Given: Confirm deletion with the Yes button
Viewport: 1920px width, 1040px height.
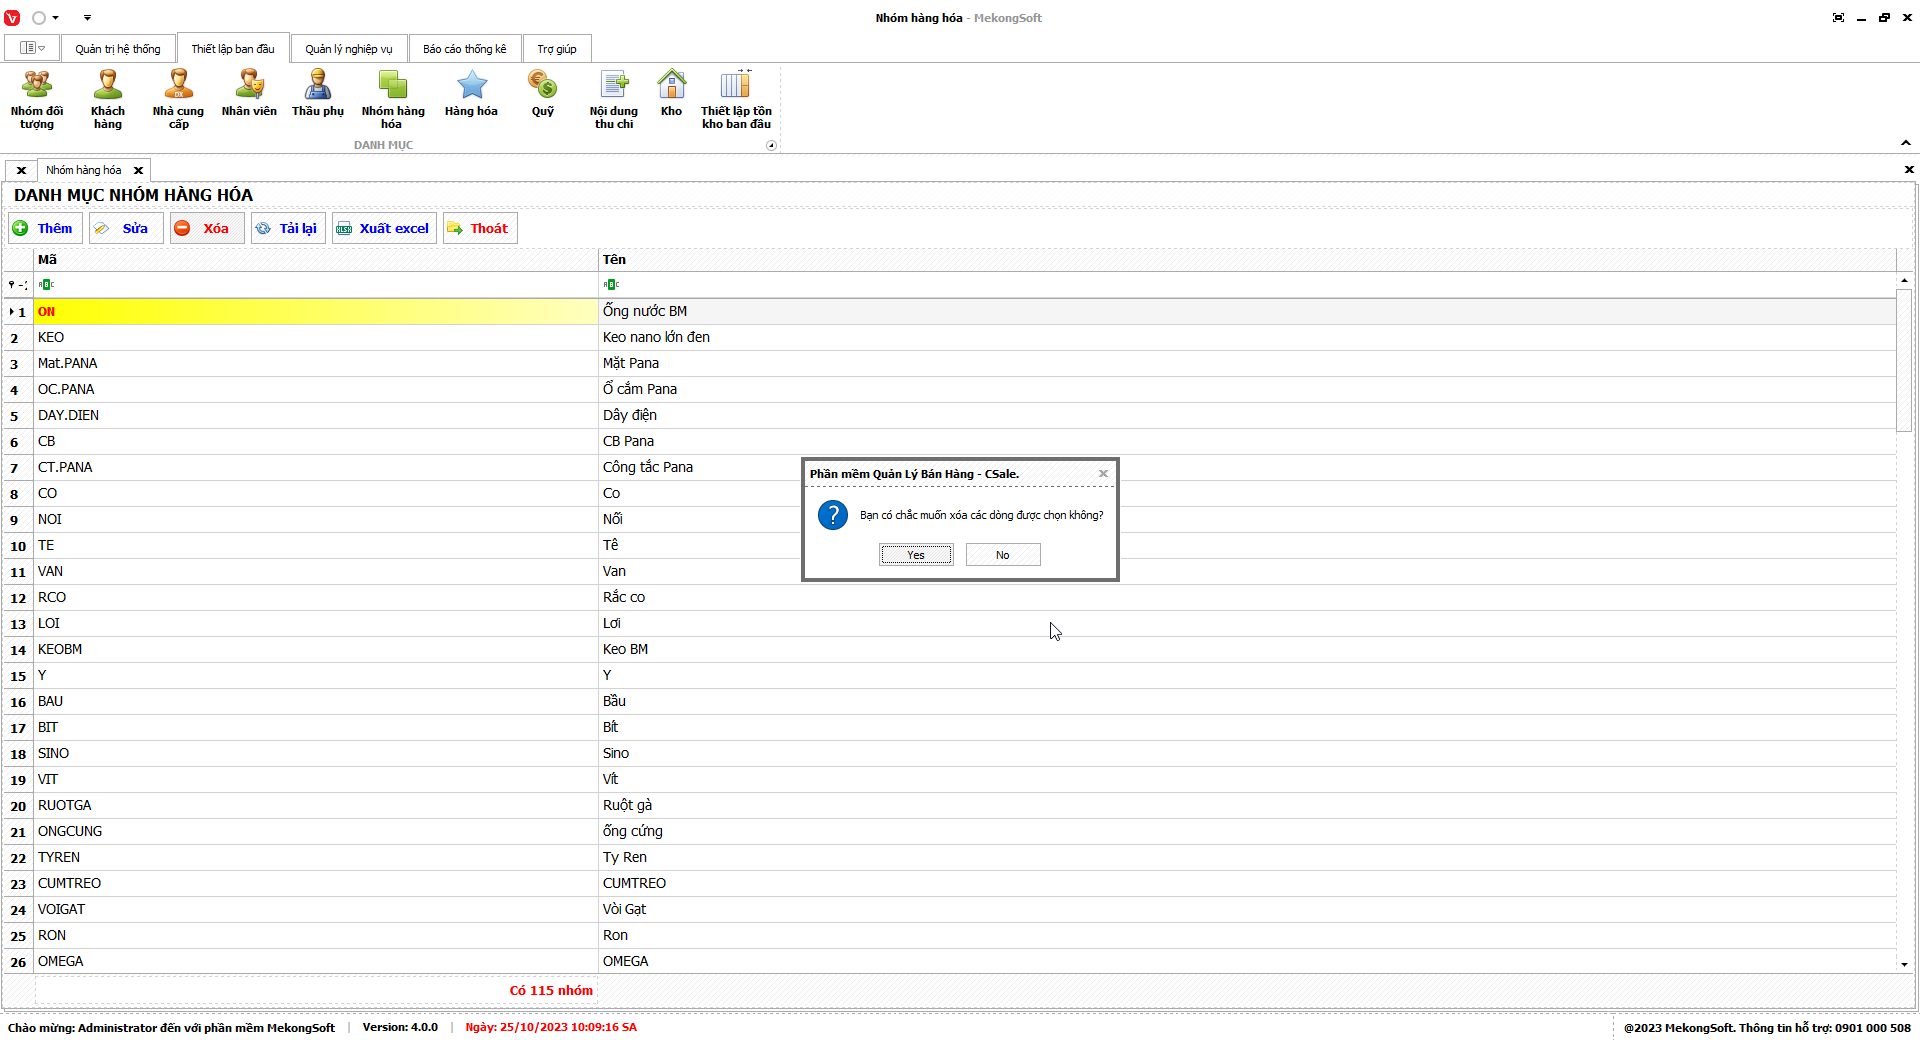Looking at the screenshot, I should coord(916,555).
